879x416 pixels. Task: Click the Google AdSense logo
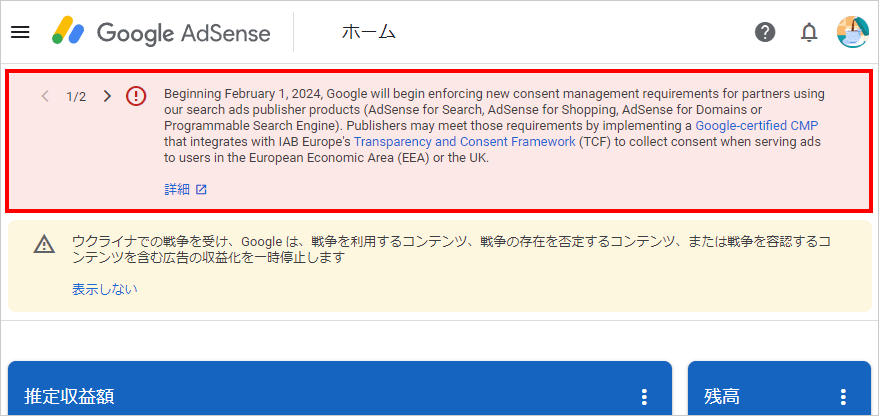click(161, 33)
